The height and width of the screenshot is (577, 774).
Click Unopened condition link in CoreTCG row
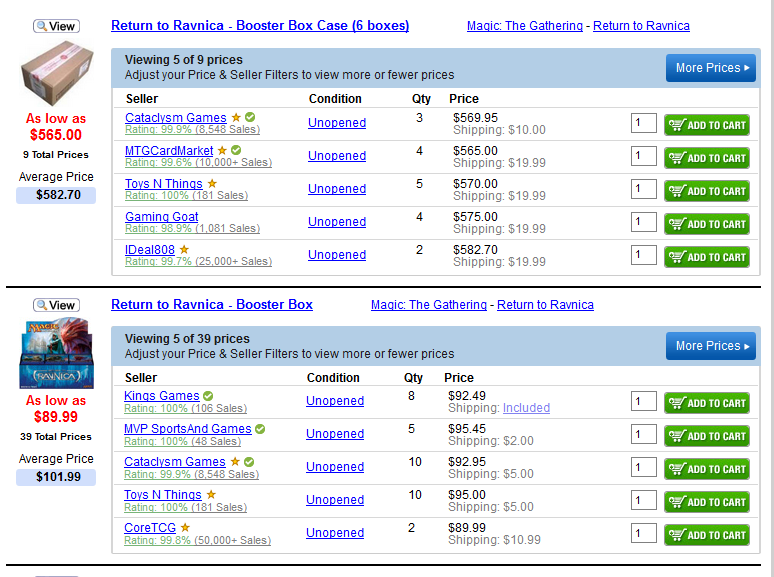(x=335, y=533)
